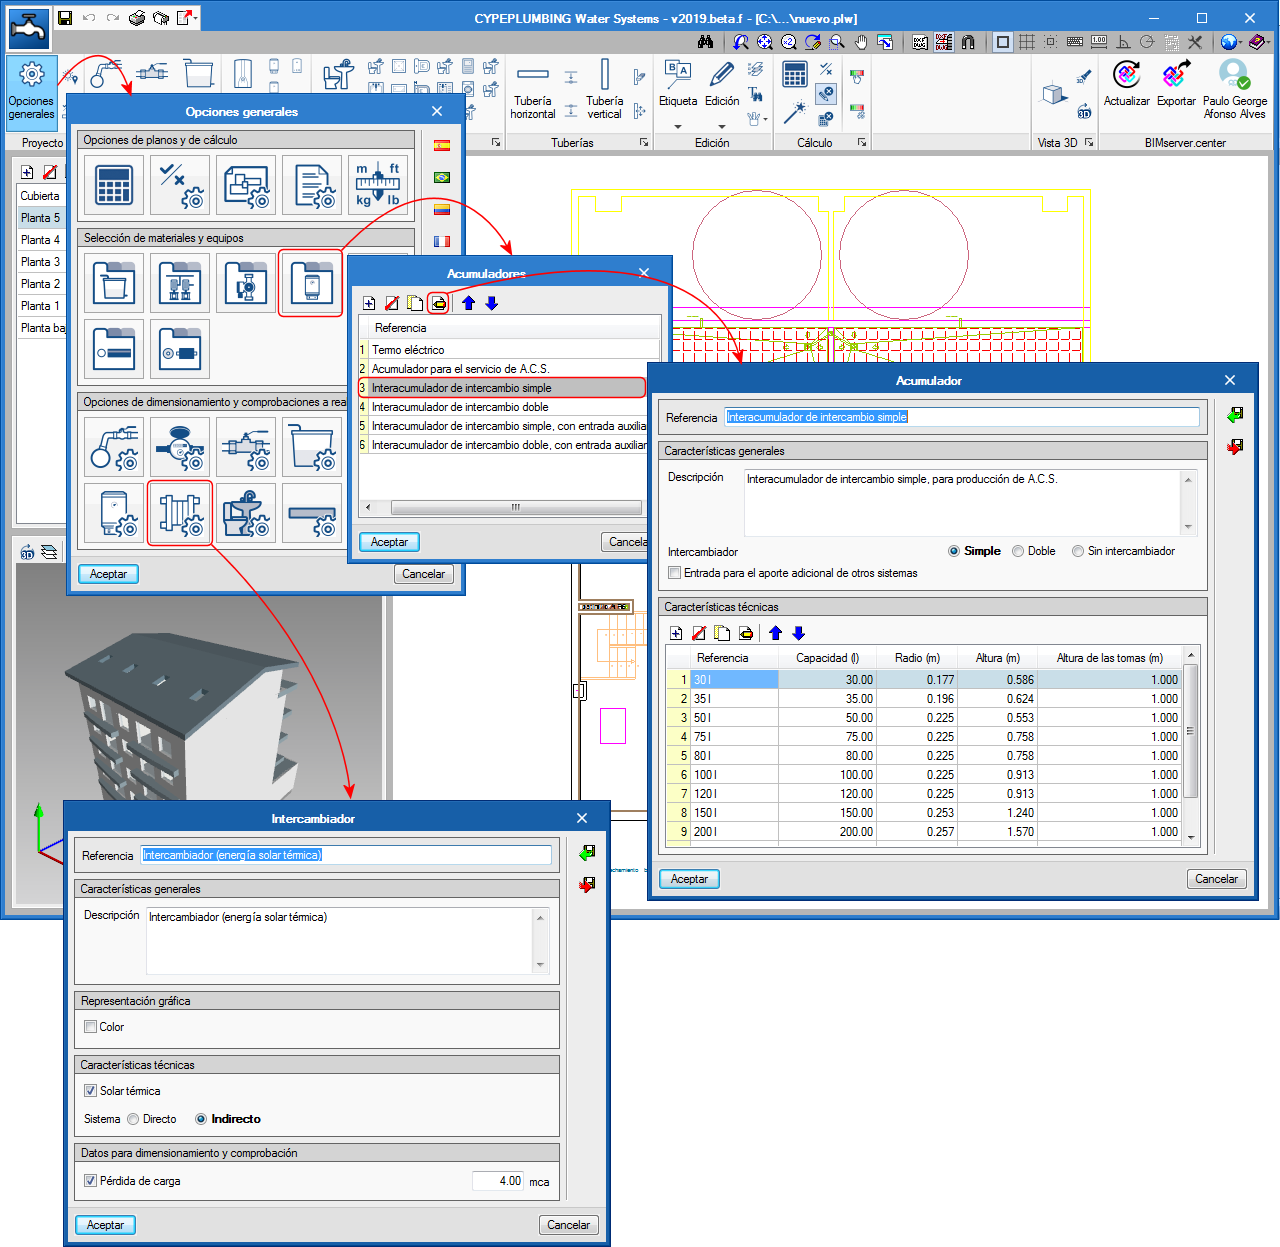This screenshot has height=1247, width=1280.
Task: Move item up in Acumuladores list
Action: (x=468, y=303)
